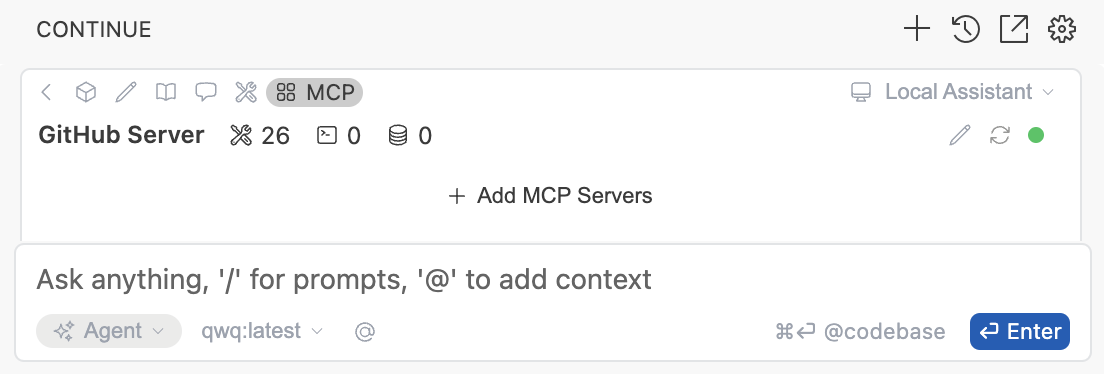Open the docs book icon section
This screenshot has height=374, width=1104.
pyautogui.click(x=166, y=92)
